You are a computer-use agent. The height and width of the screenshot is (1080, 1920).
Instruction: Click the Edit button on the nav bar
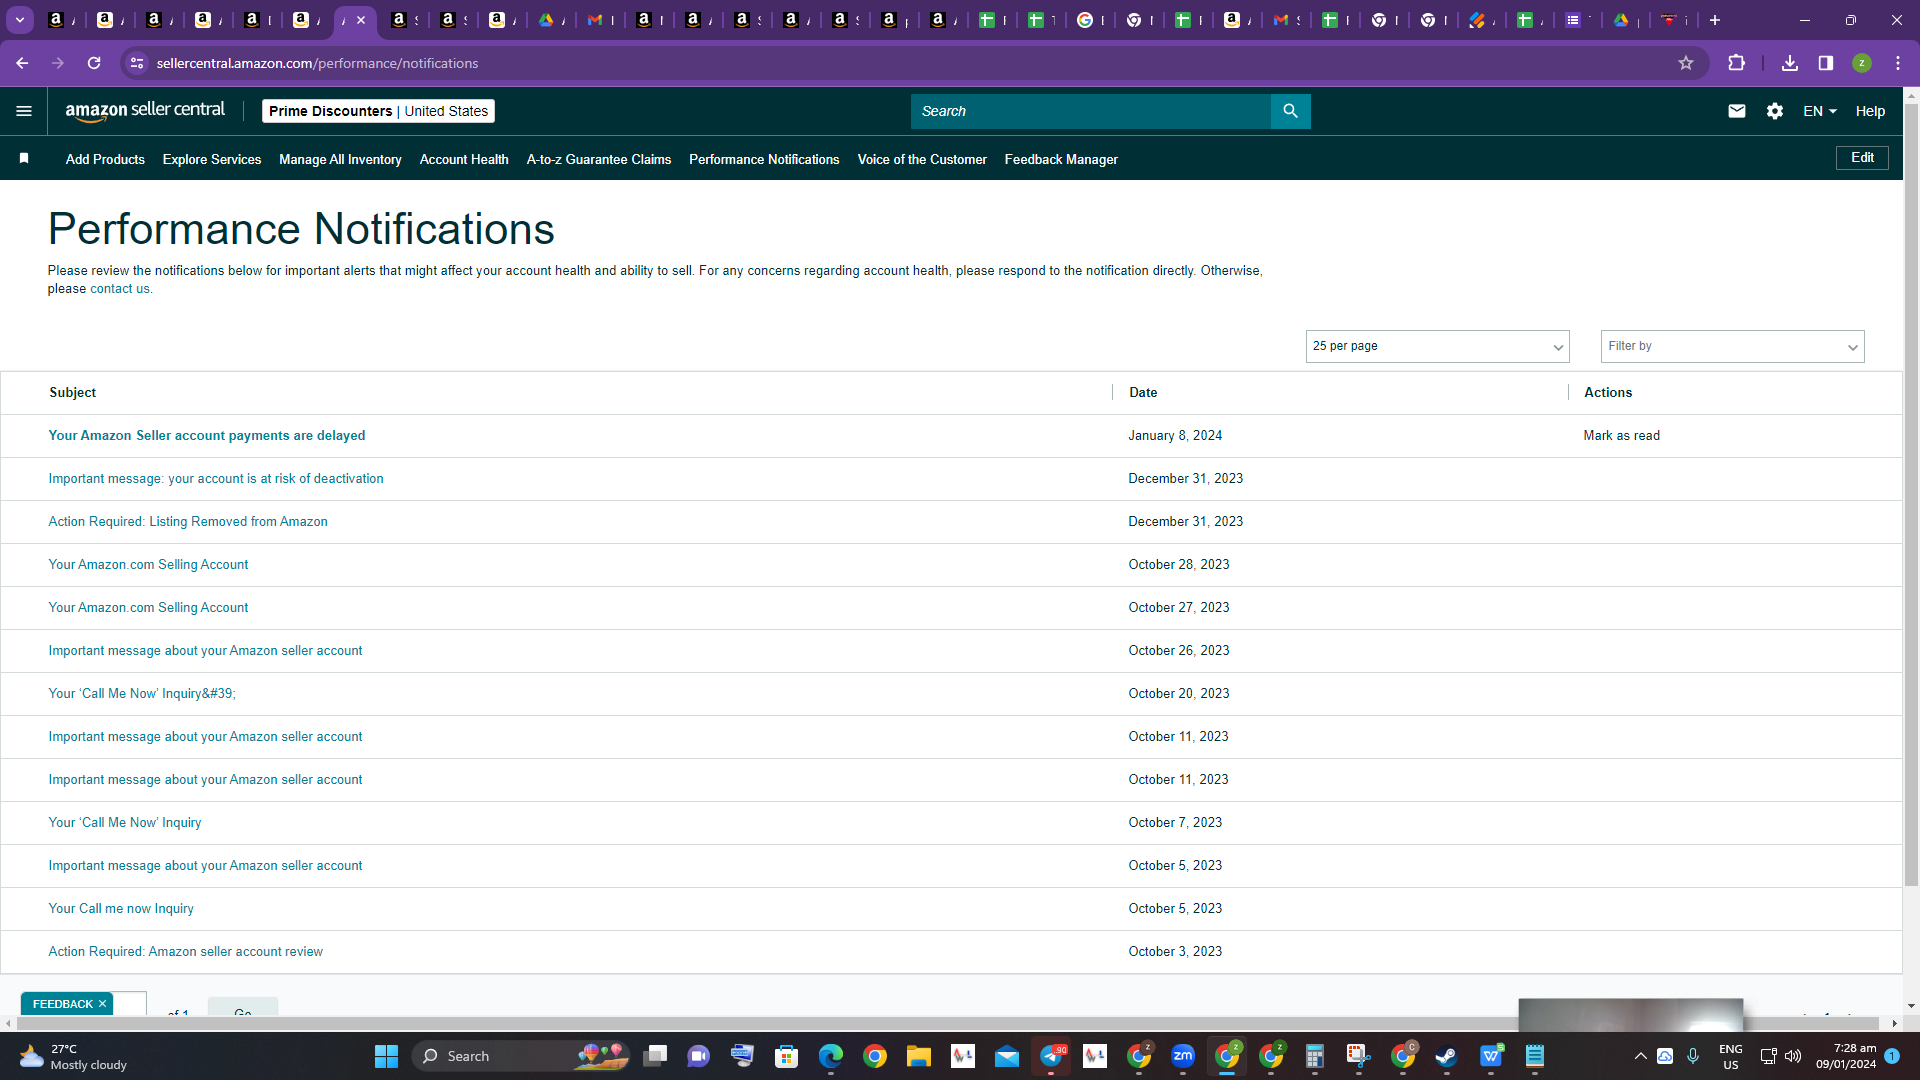(1862, 158)
